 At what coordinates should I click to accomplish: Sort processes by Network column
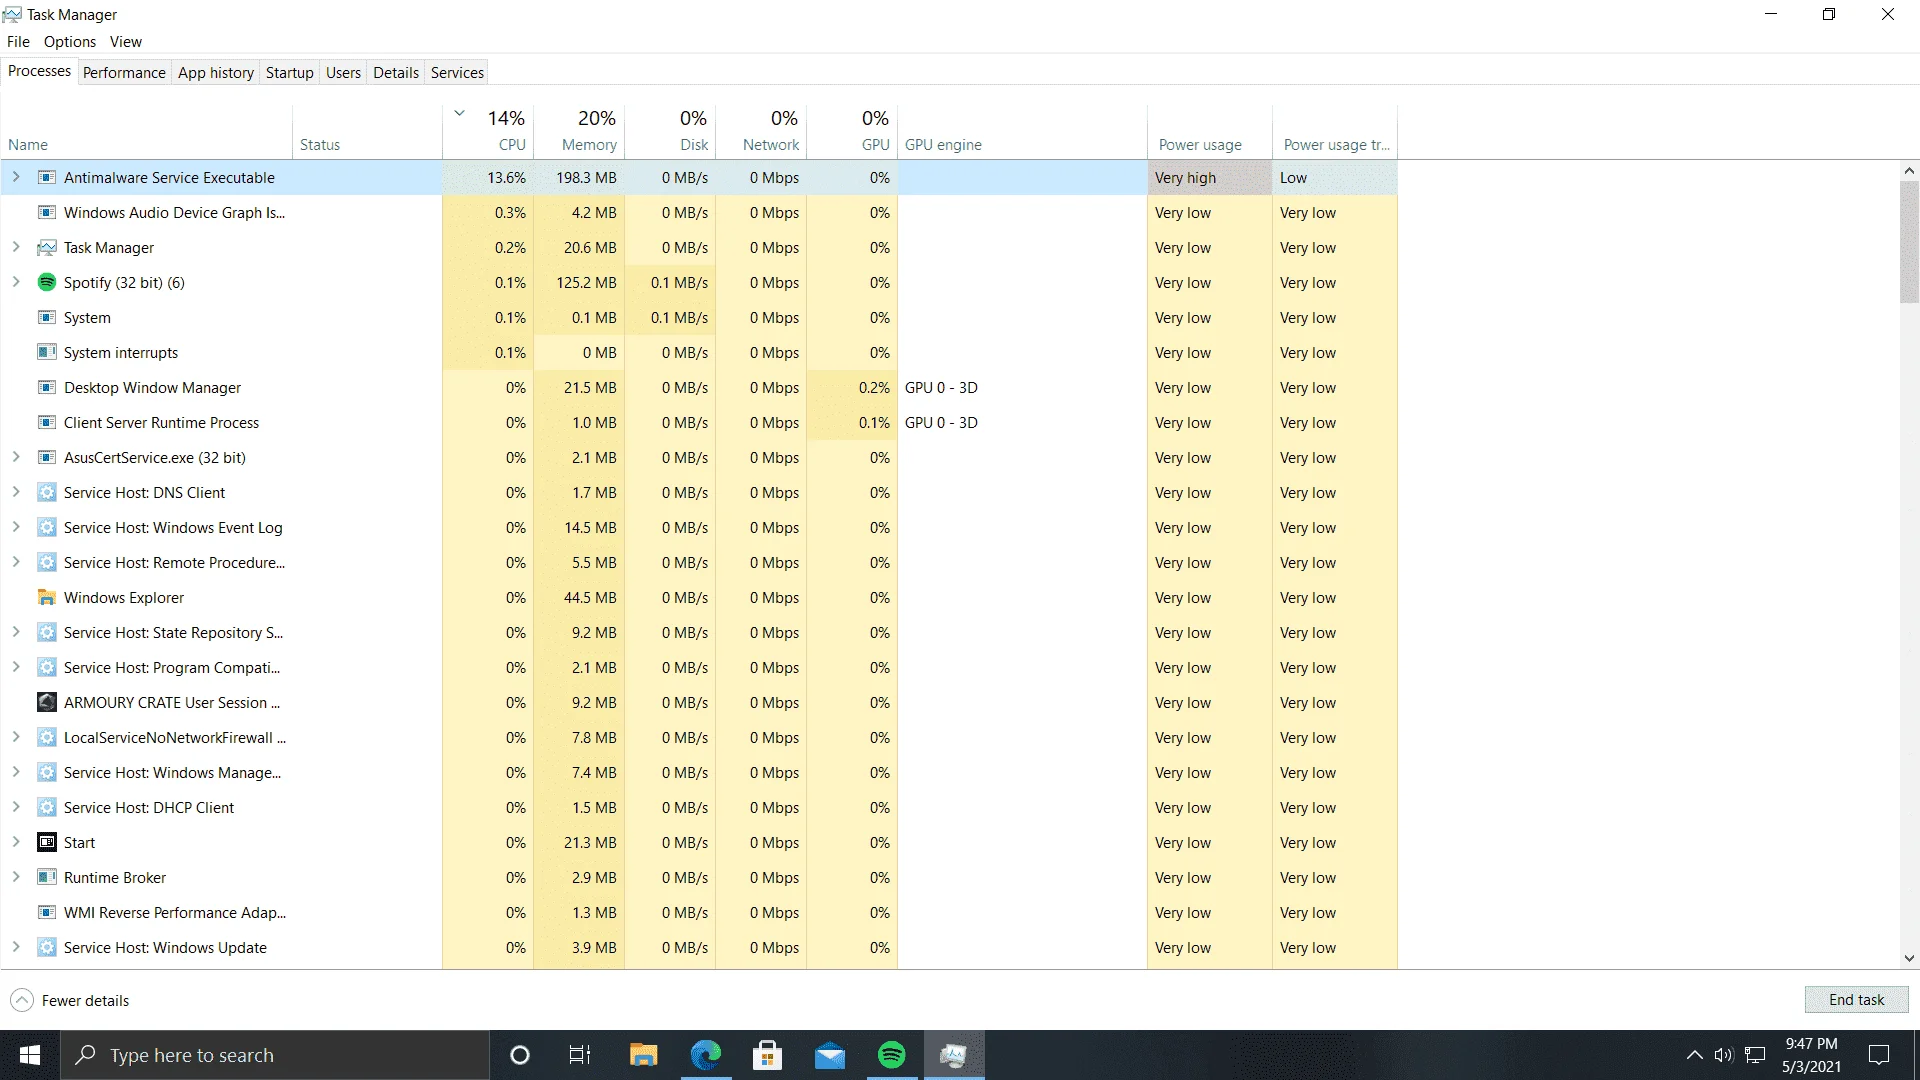coord(761,131)
